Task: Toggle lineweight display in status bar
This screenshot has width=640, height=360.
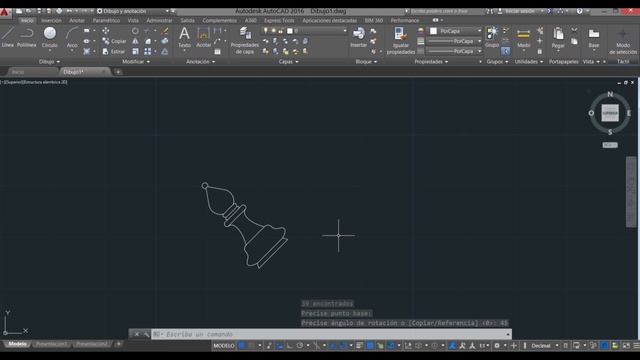Action: pos(360,346)
